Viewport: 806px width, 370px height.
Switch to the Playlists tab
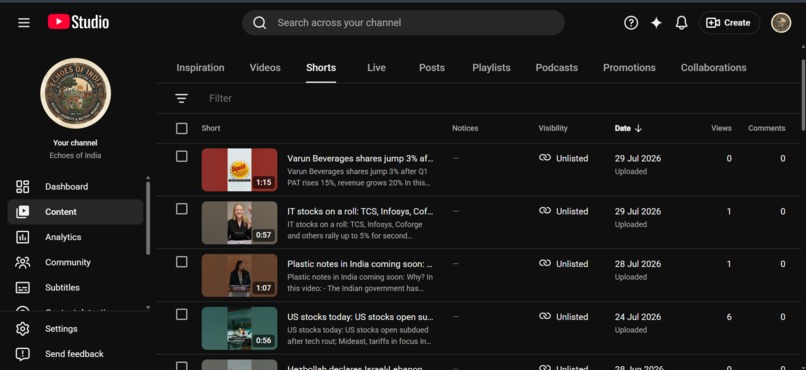491,68
